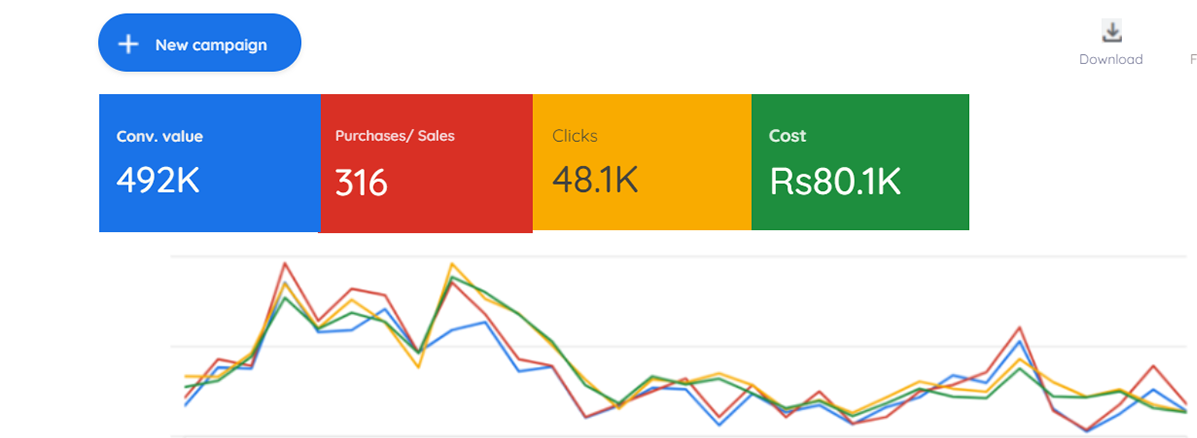Select the green Cost metric card
The width and height of the screenshot is (1197, 438).
tap(859, 162)
